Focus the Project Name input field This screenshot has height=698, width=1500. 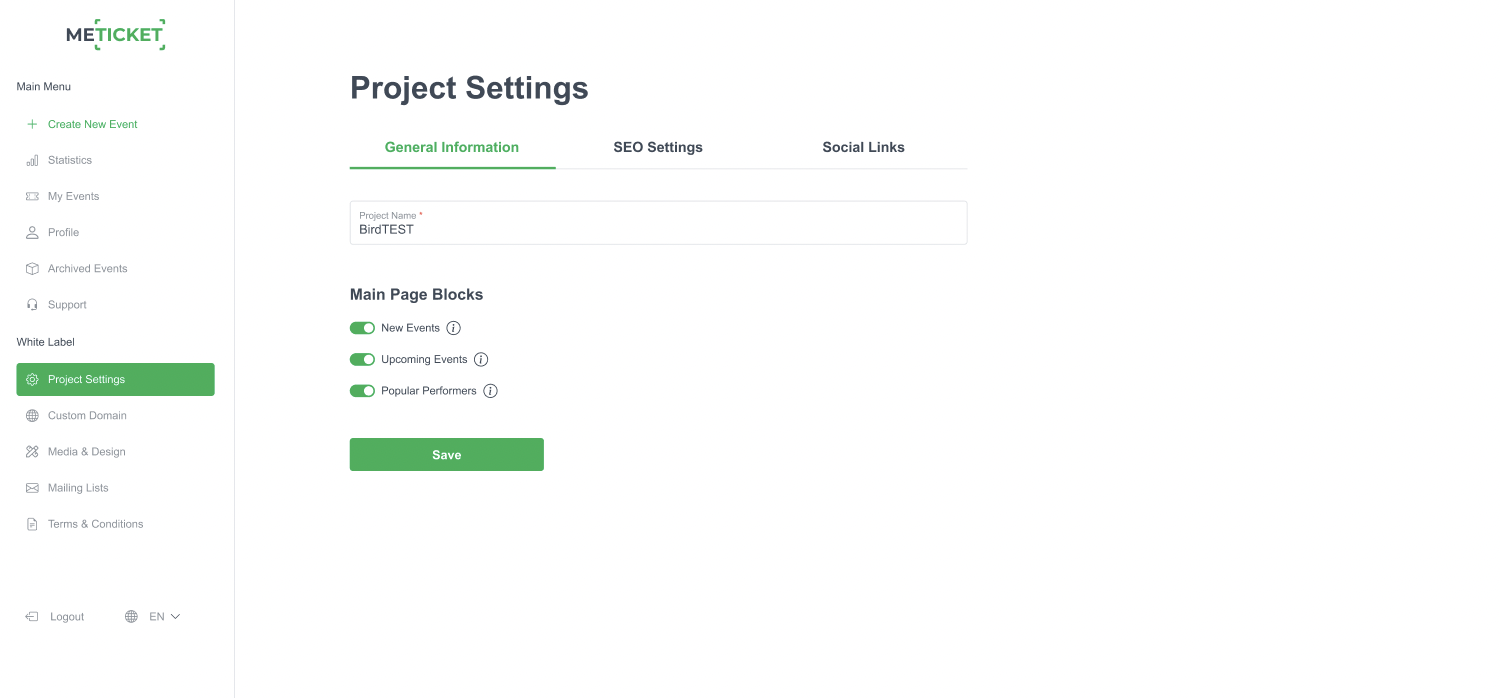pos(658,229)
